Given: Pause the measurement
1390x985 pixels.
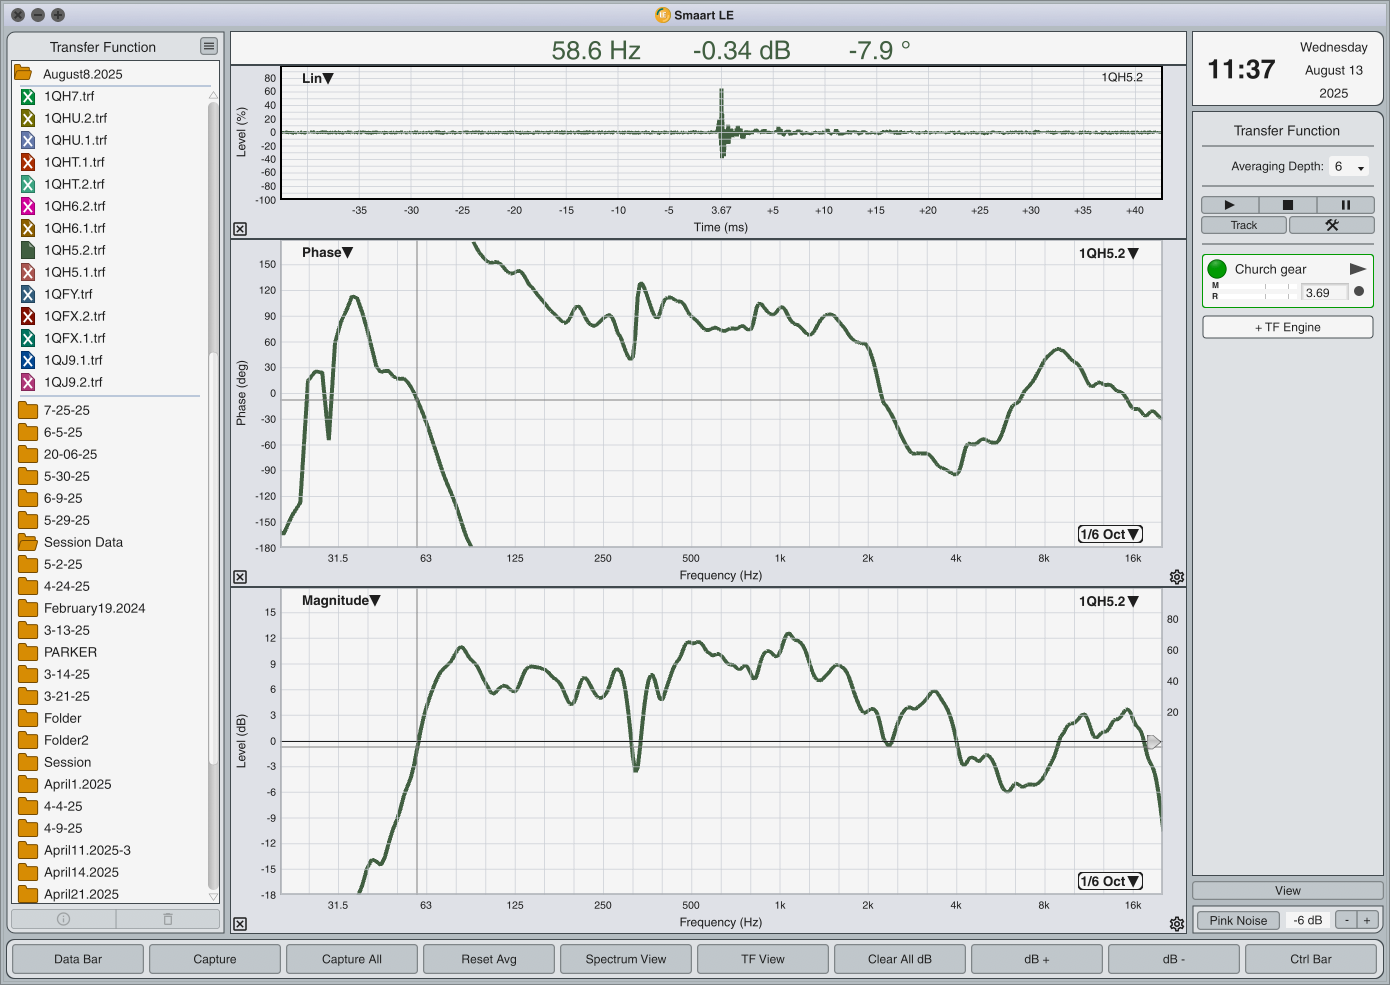Looking at the screenshot, I should click(1345, 205).
